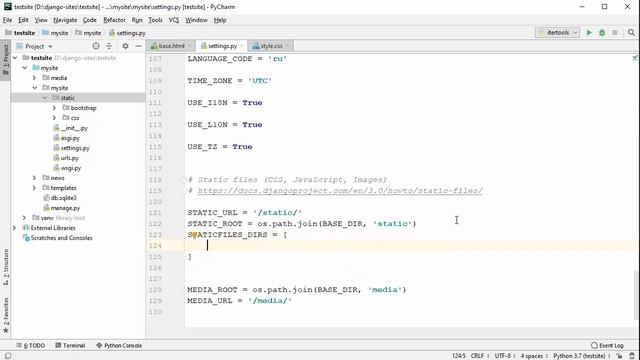
Task: Change the 4 spaces indent setting
Action: pyautogui.click(x=534, y=356)
